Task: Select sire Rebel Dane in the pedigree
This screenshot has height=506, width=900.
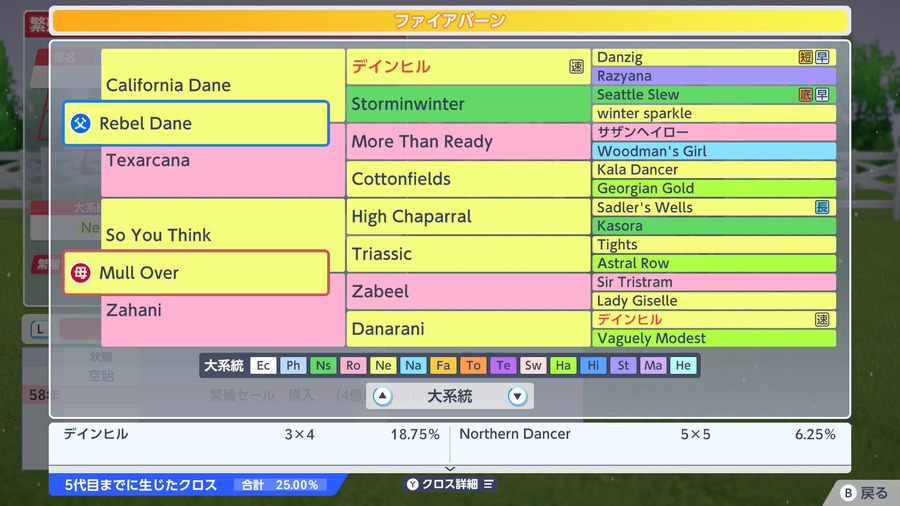Action: [x=196, y=123]
